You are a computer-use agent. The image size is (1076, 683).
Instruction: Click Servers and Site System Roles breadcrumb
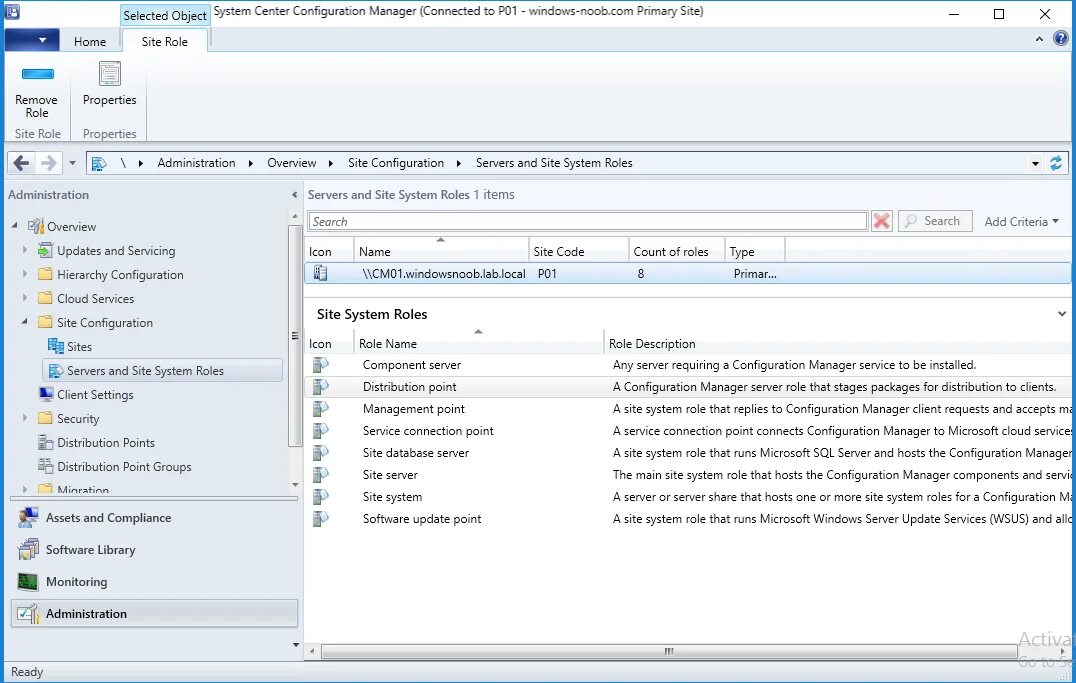554,163
